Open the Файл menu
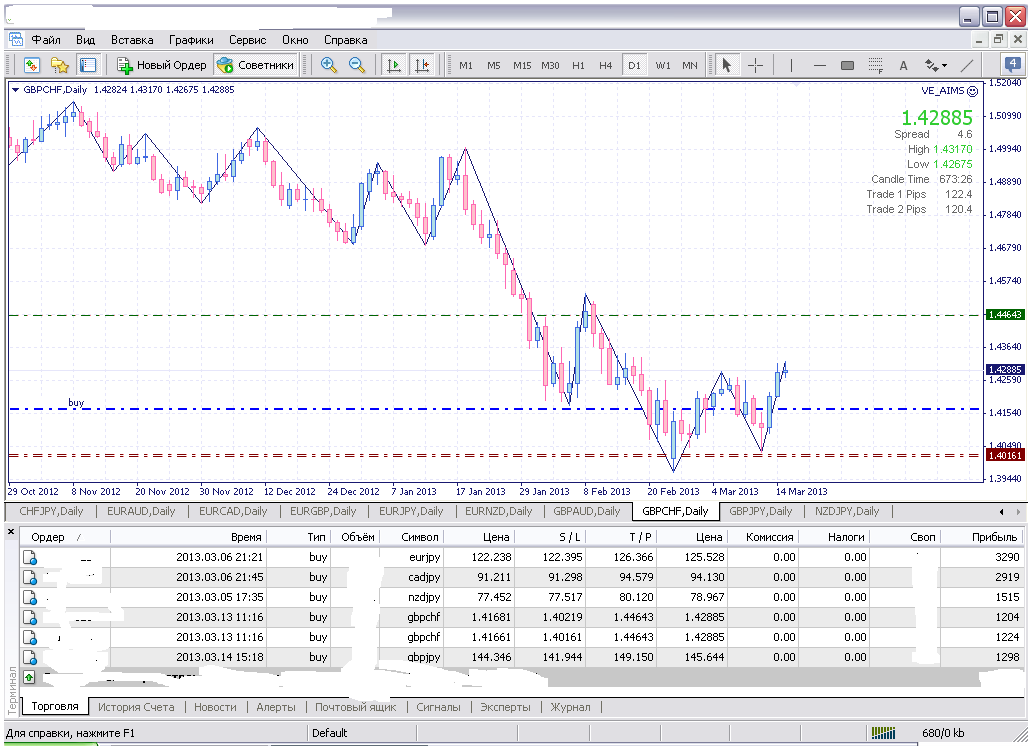 point(46,40)
